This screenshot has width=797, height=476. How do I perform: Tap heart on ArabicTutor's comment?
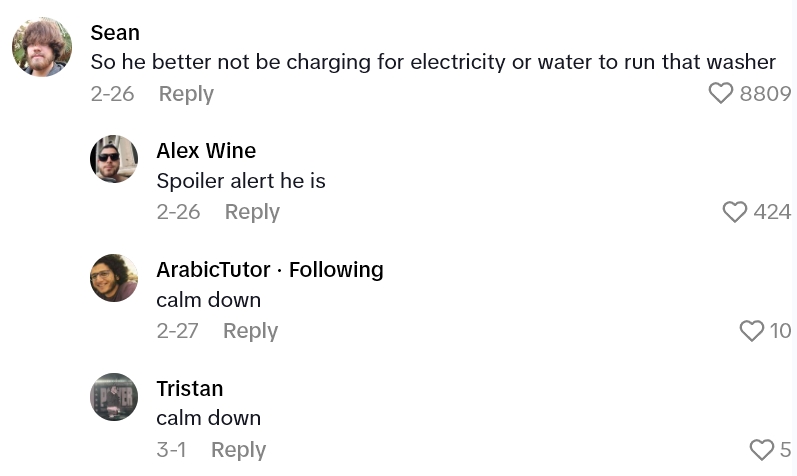(751, 331)
